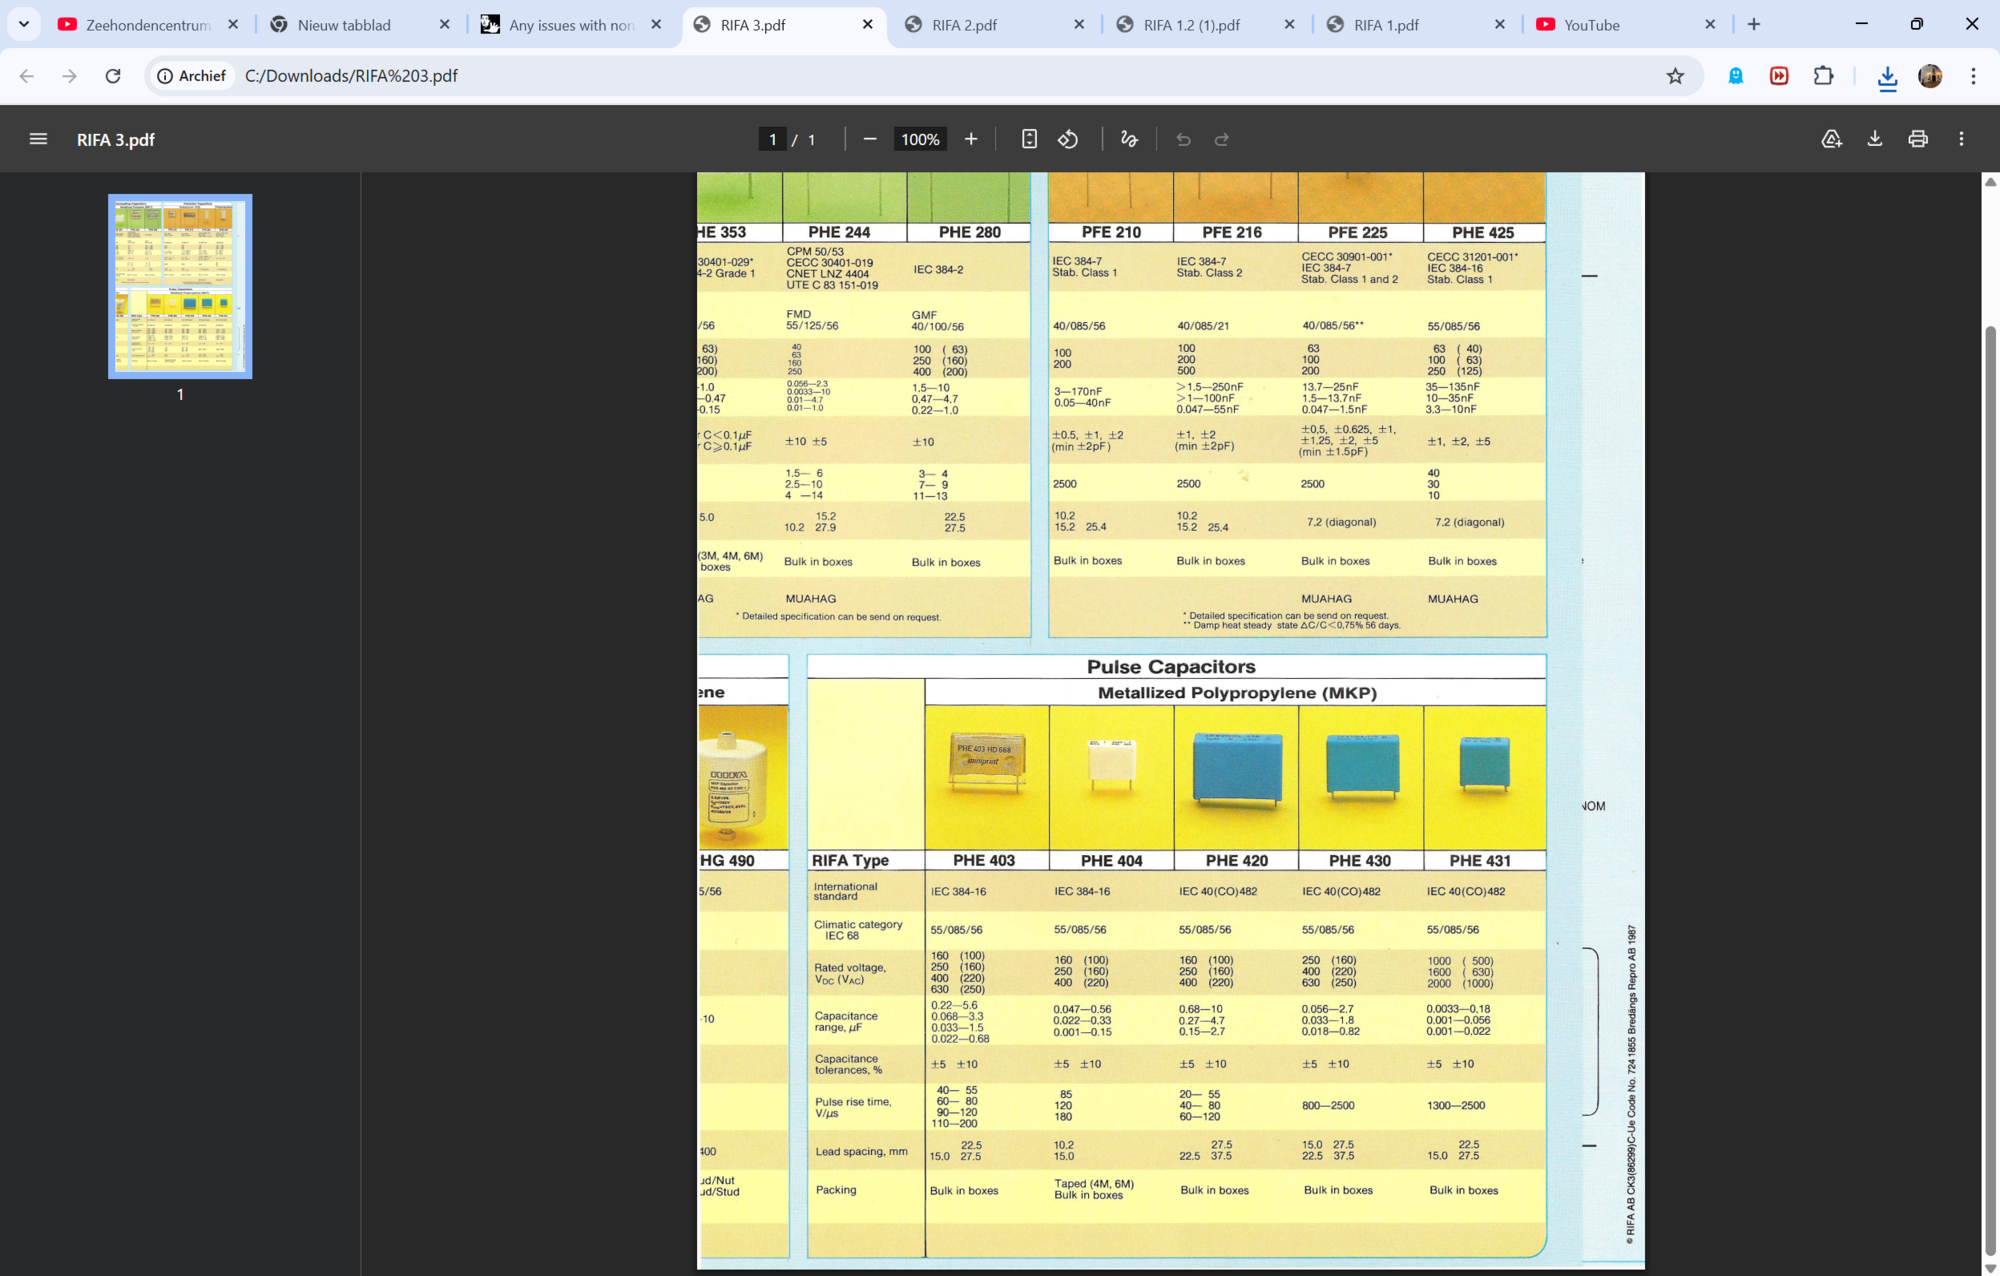The width and height of the screenshot is (2000, 1276).
Task: Activate the PDF draw annotation tool
Action: pyautogui.click(x=1129, y=139)
